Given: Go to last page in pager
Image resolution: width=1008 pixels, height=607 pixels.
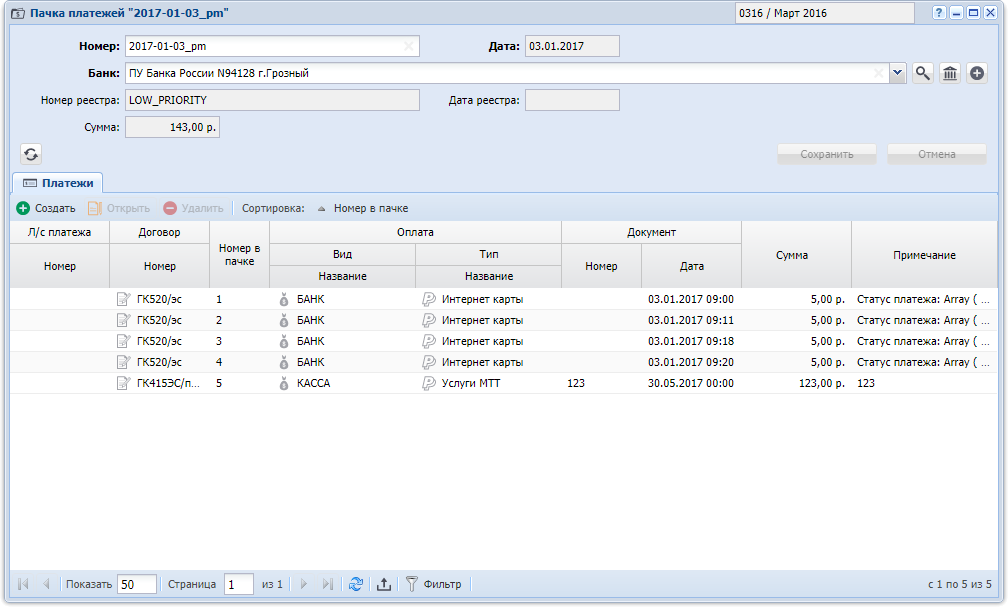Looking at the screenshot, I should click(327, 584).
